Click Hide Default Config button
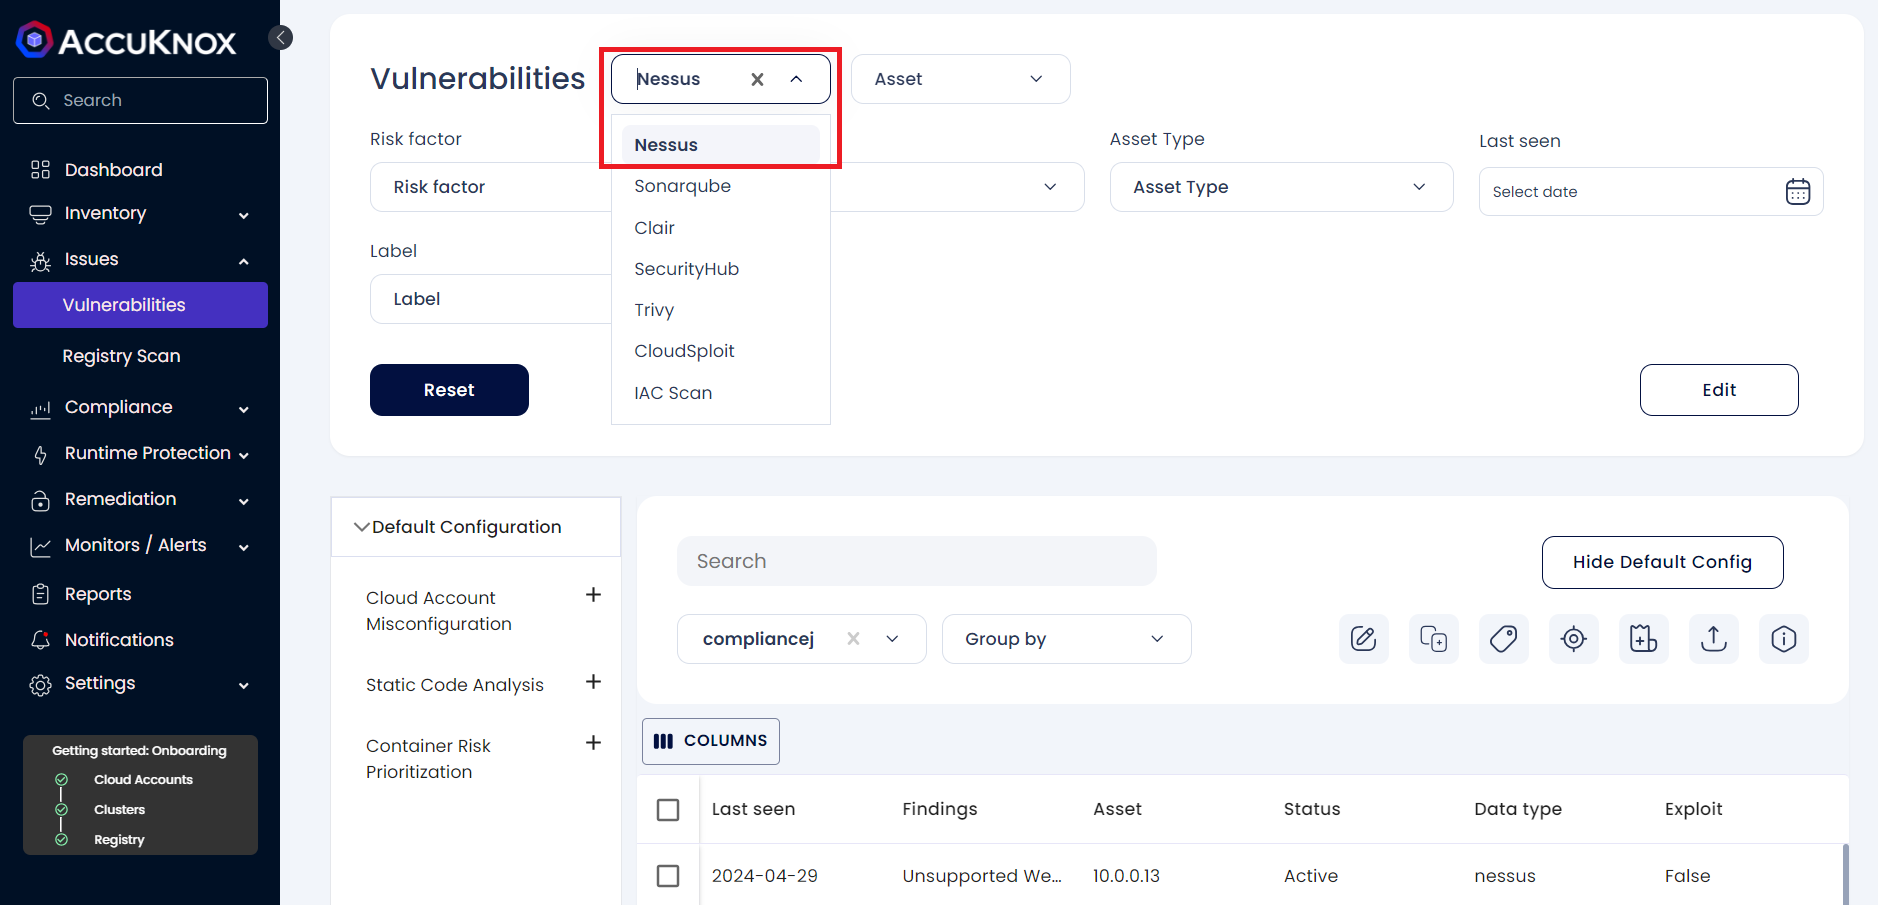 (x=1662, y=562)
